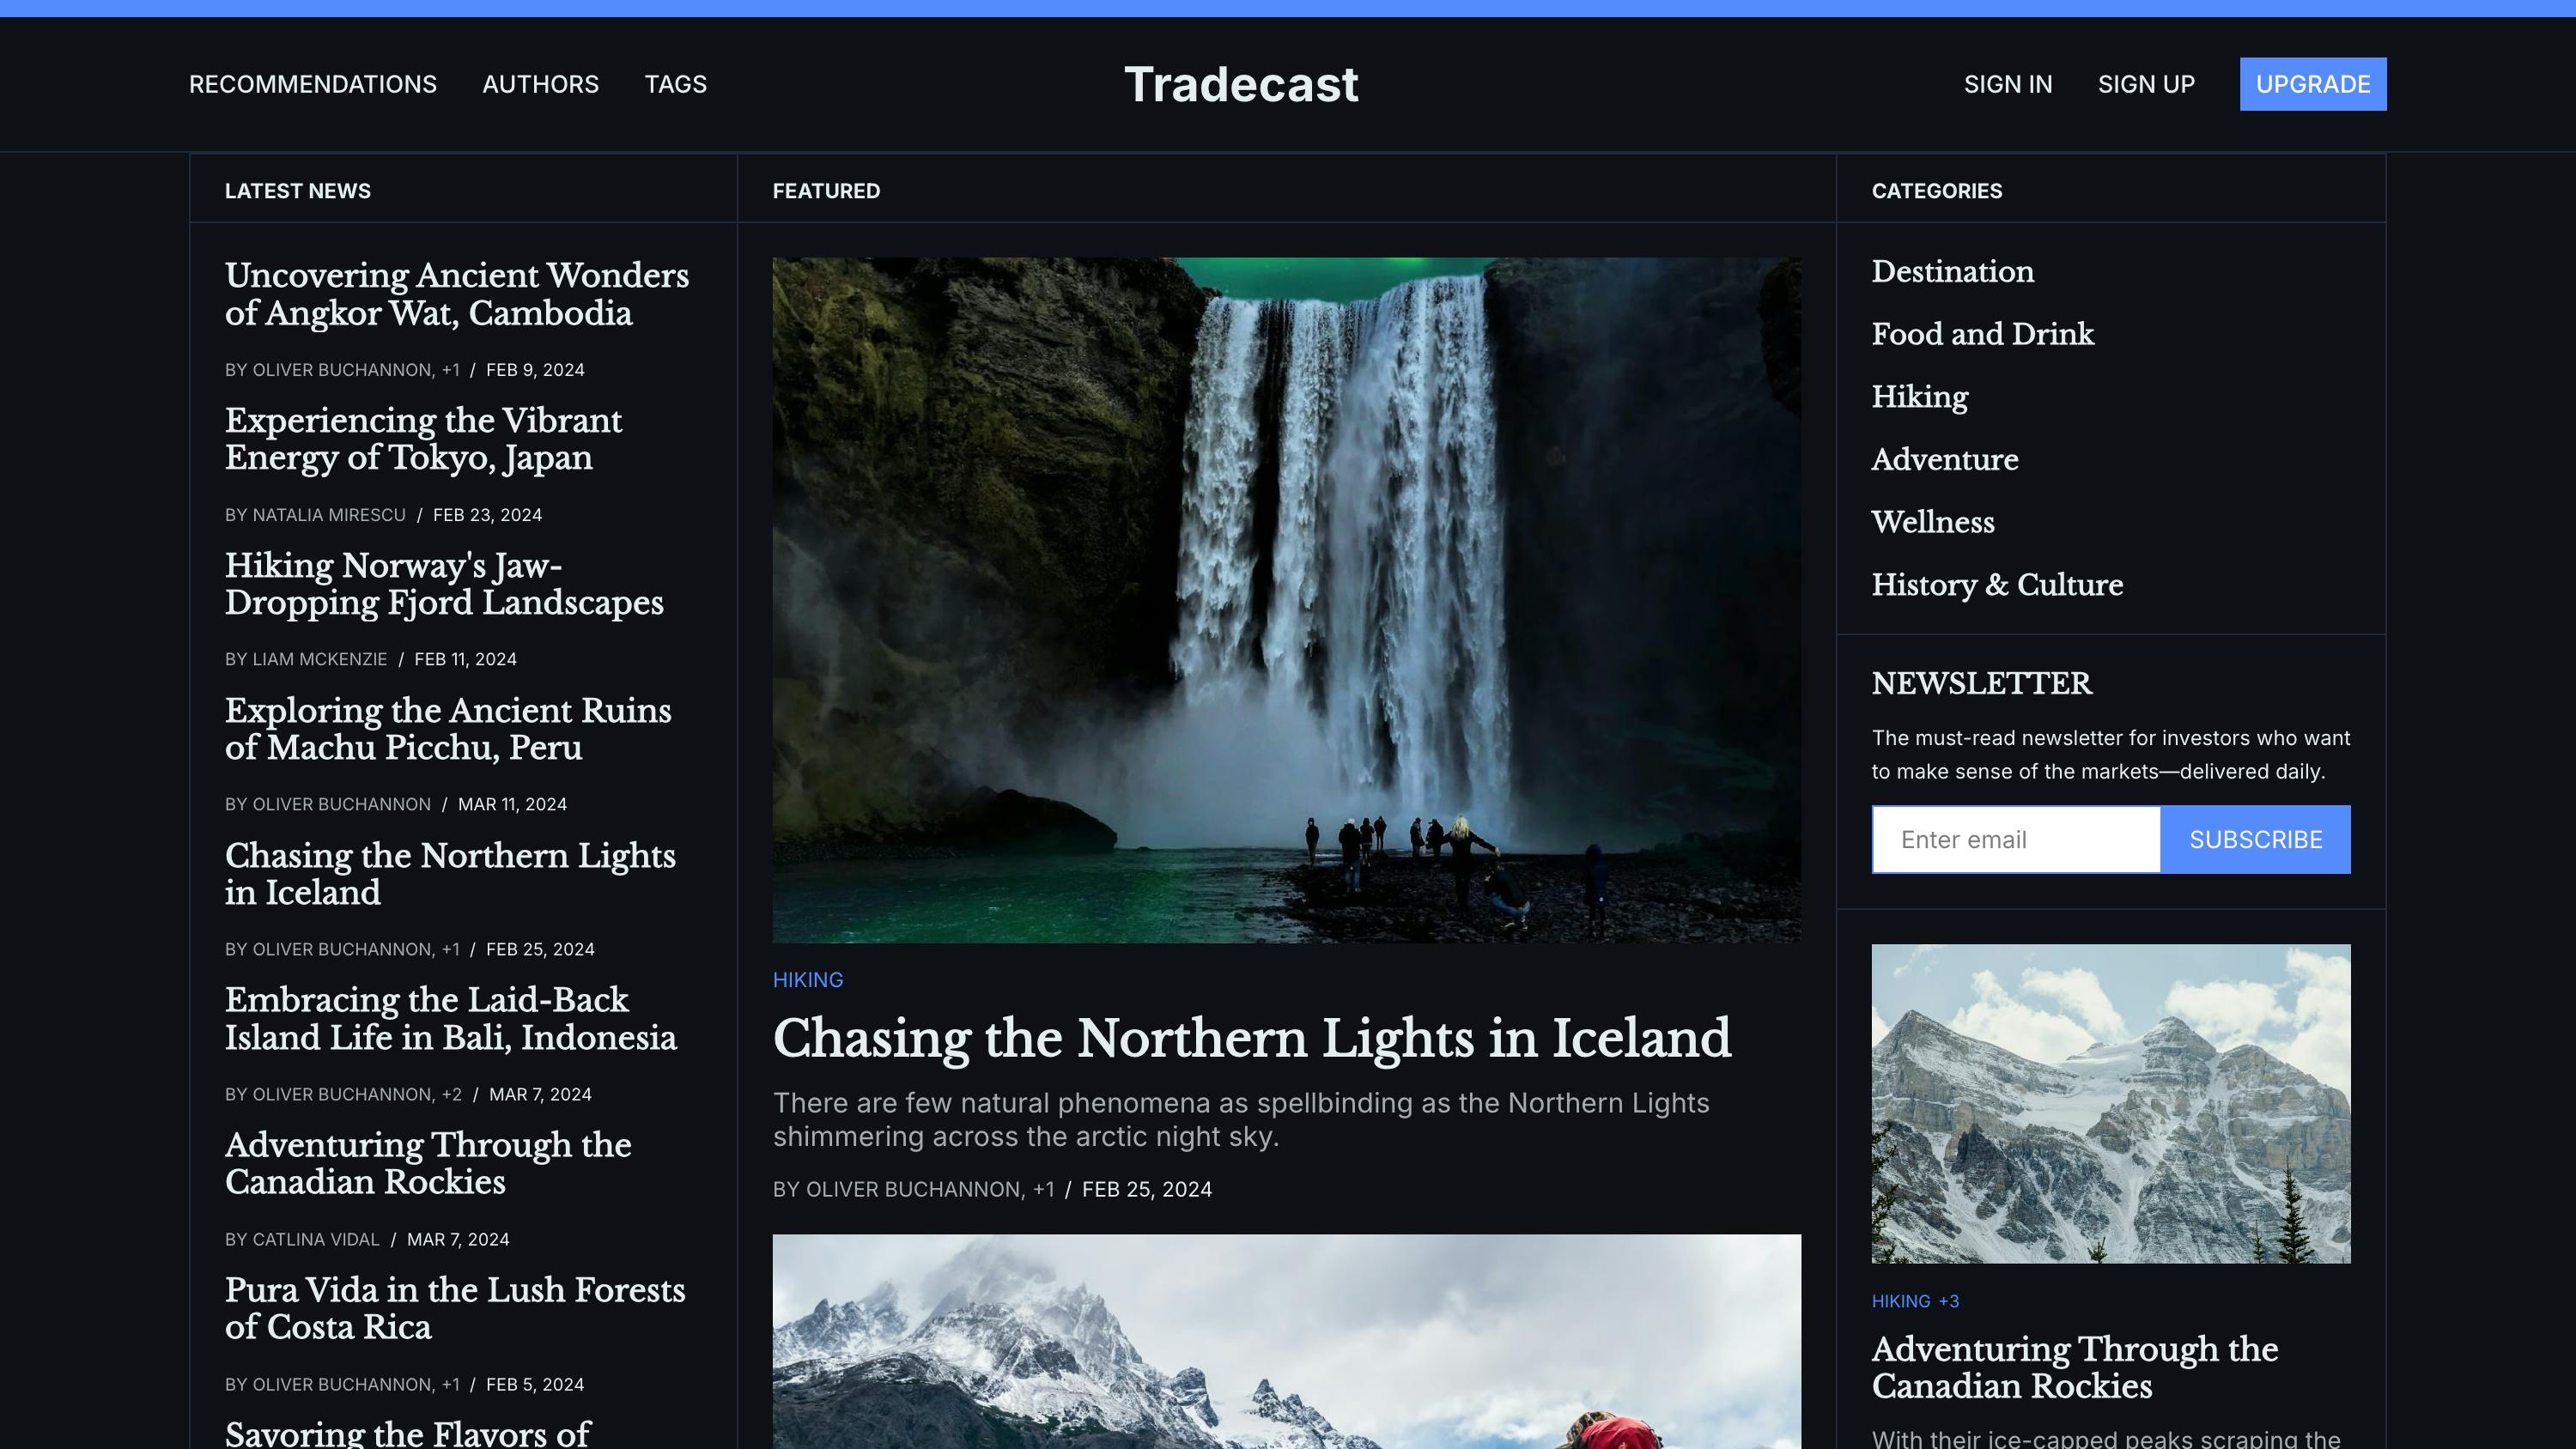Click the Sign Up link
2576x1449 pixels.
click(2146, 84)
